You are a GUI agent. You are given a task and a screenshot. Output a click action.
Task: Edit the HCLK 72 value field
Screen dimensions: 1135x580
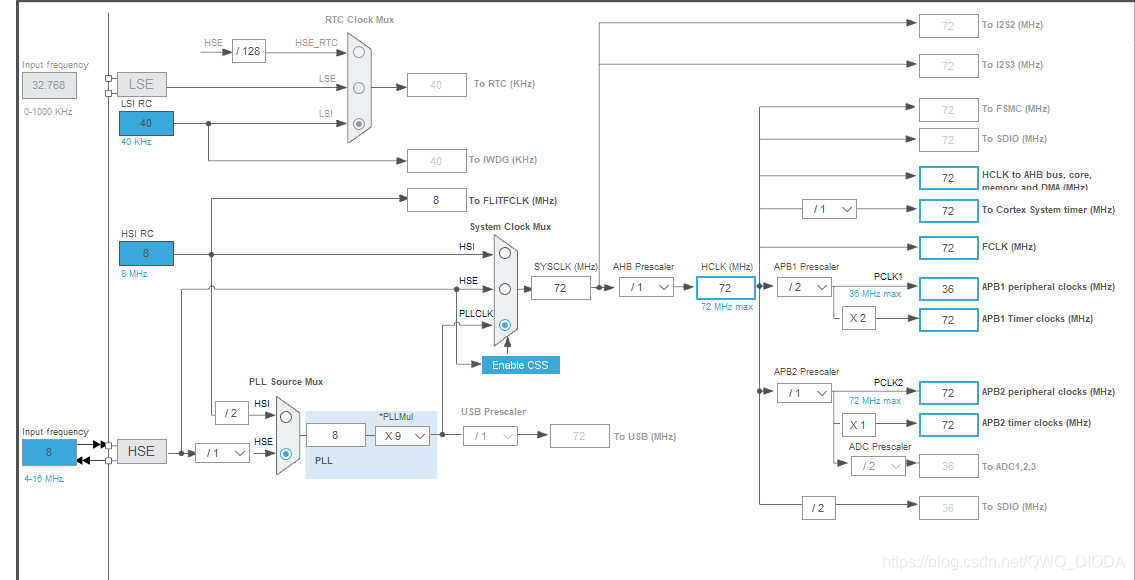click(x=725, y=288)
